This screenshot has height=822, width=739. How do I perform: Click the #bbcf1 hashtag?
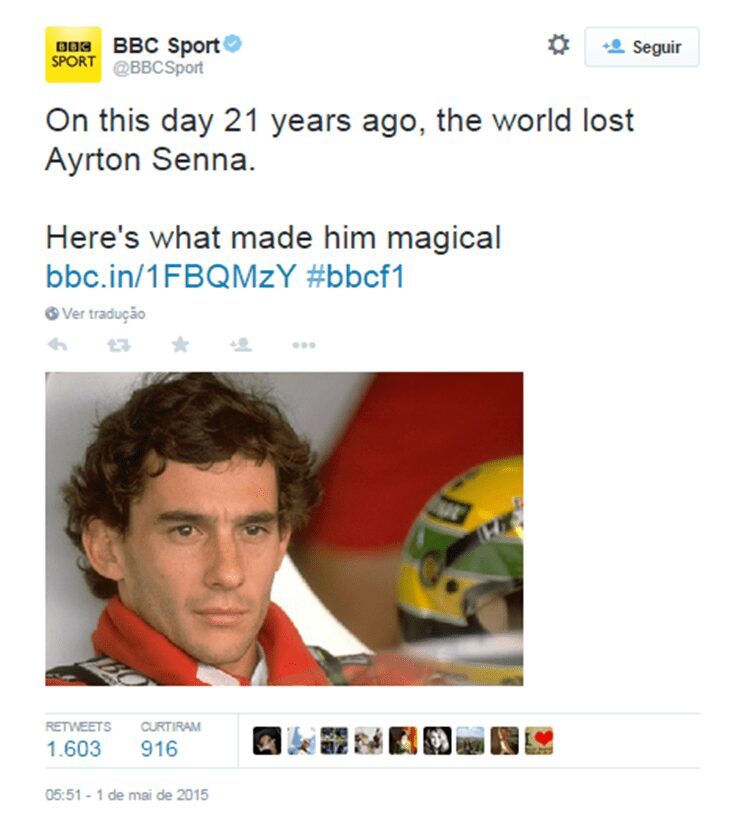click(355, 277)
